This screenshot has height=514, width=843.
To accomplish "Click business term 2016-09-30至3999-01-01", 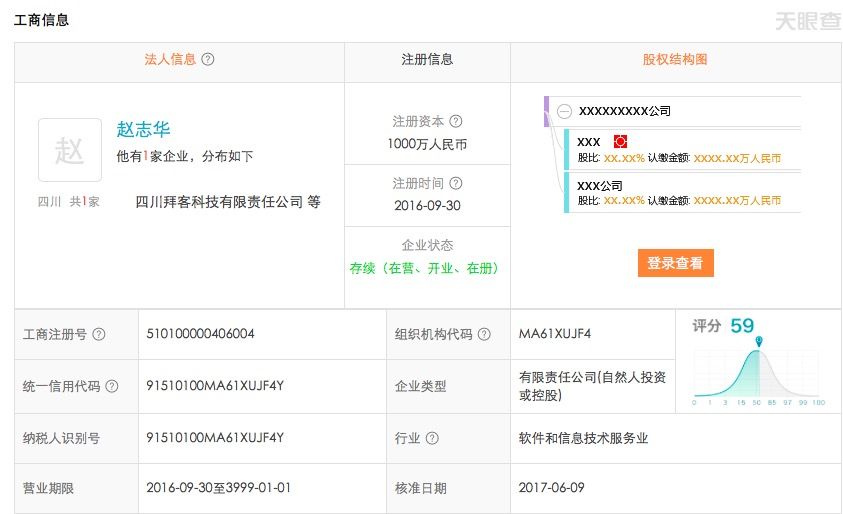I will coord(218,488).
